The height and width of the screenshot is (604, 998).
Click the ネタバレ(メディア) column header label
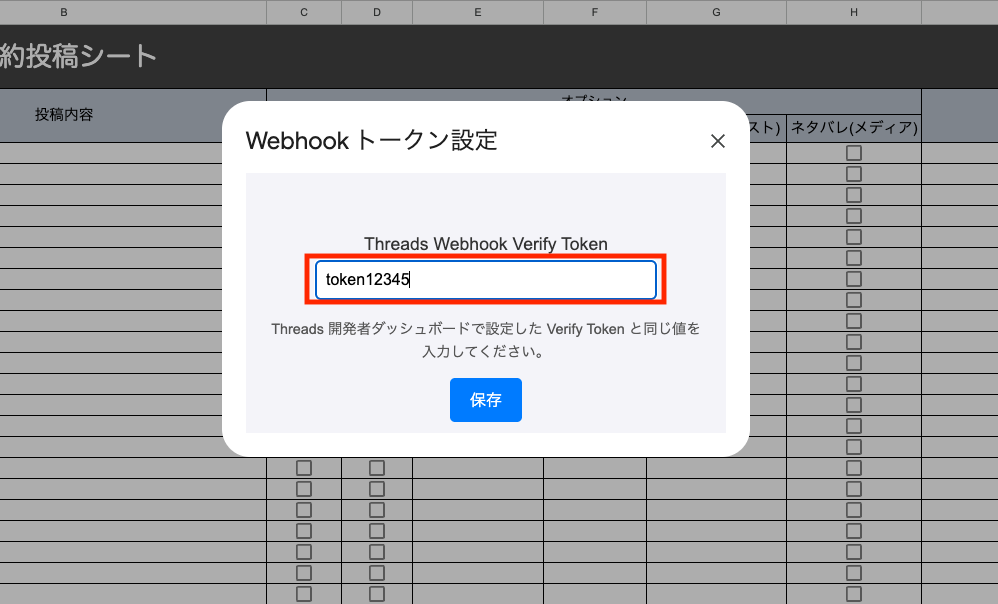853,127
